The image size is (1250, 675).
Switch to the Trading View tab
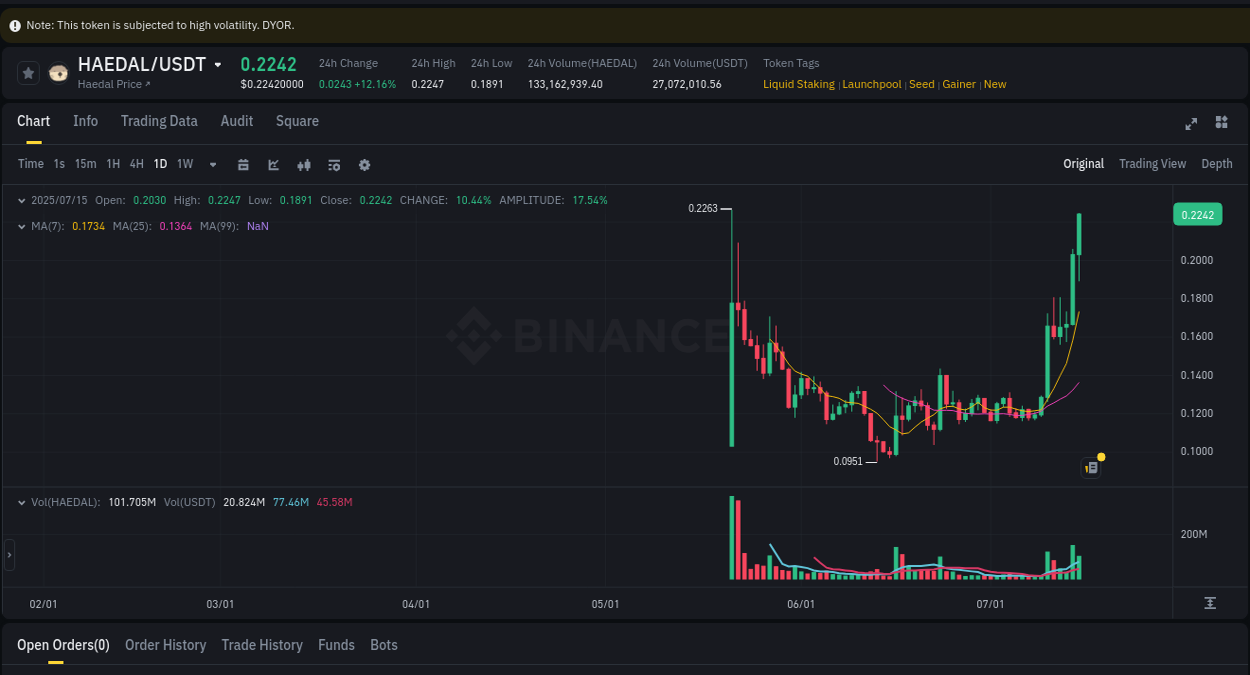1152,163
